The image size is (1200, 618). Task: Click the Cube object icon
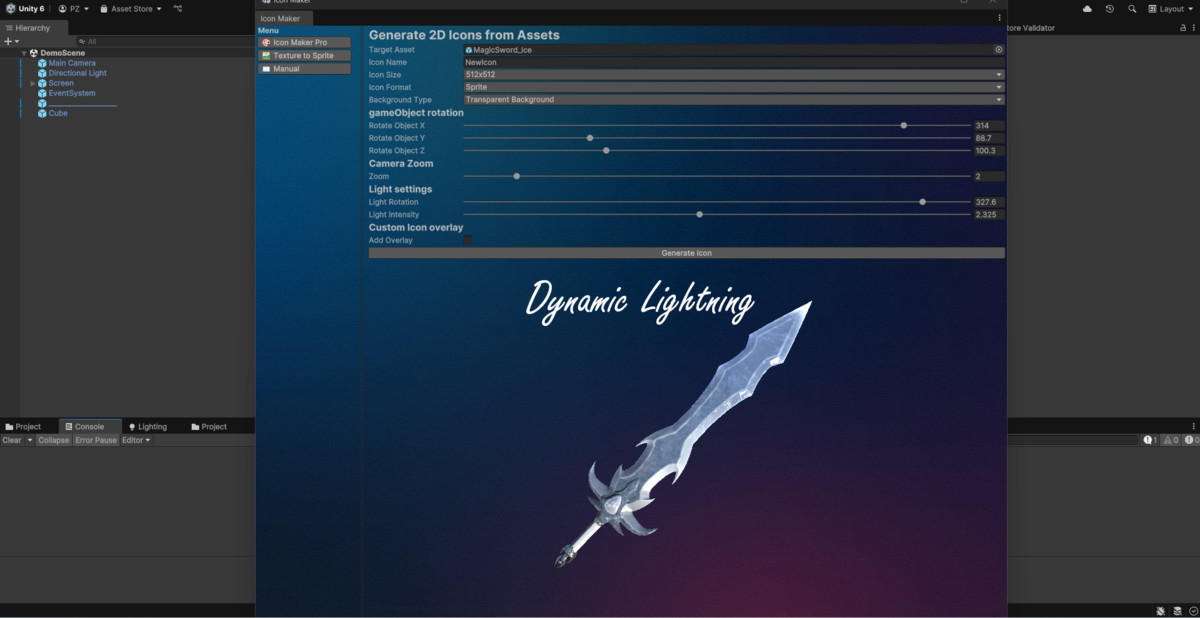click(x=42, y=113)
